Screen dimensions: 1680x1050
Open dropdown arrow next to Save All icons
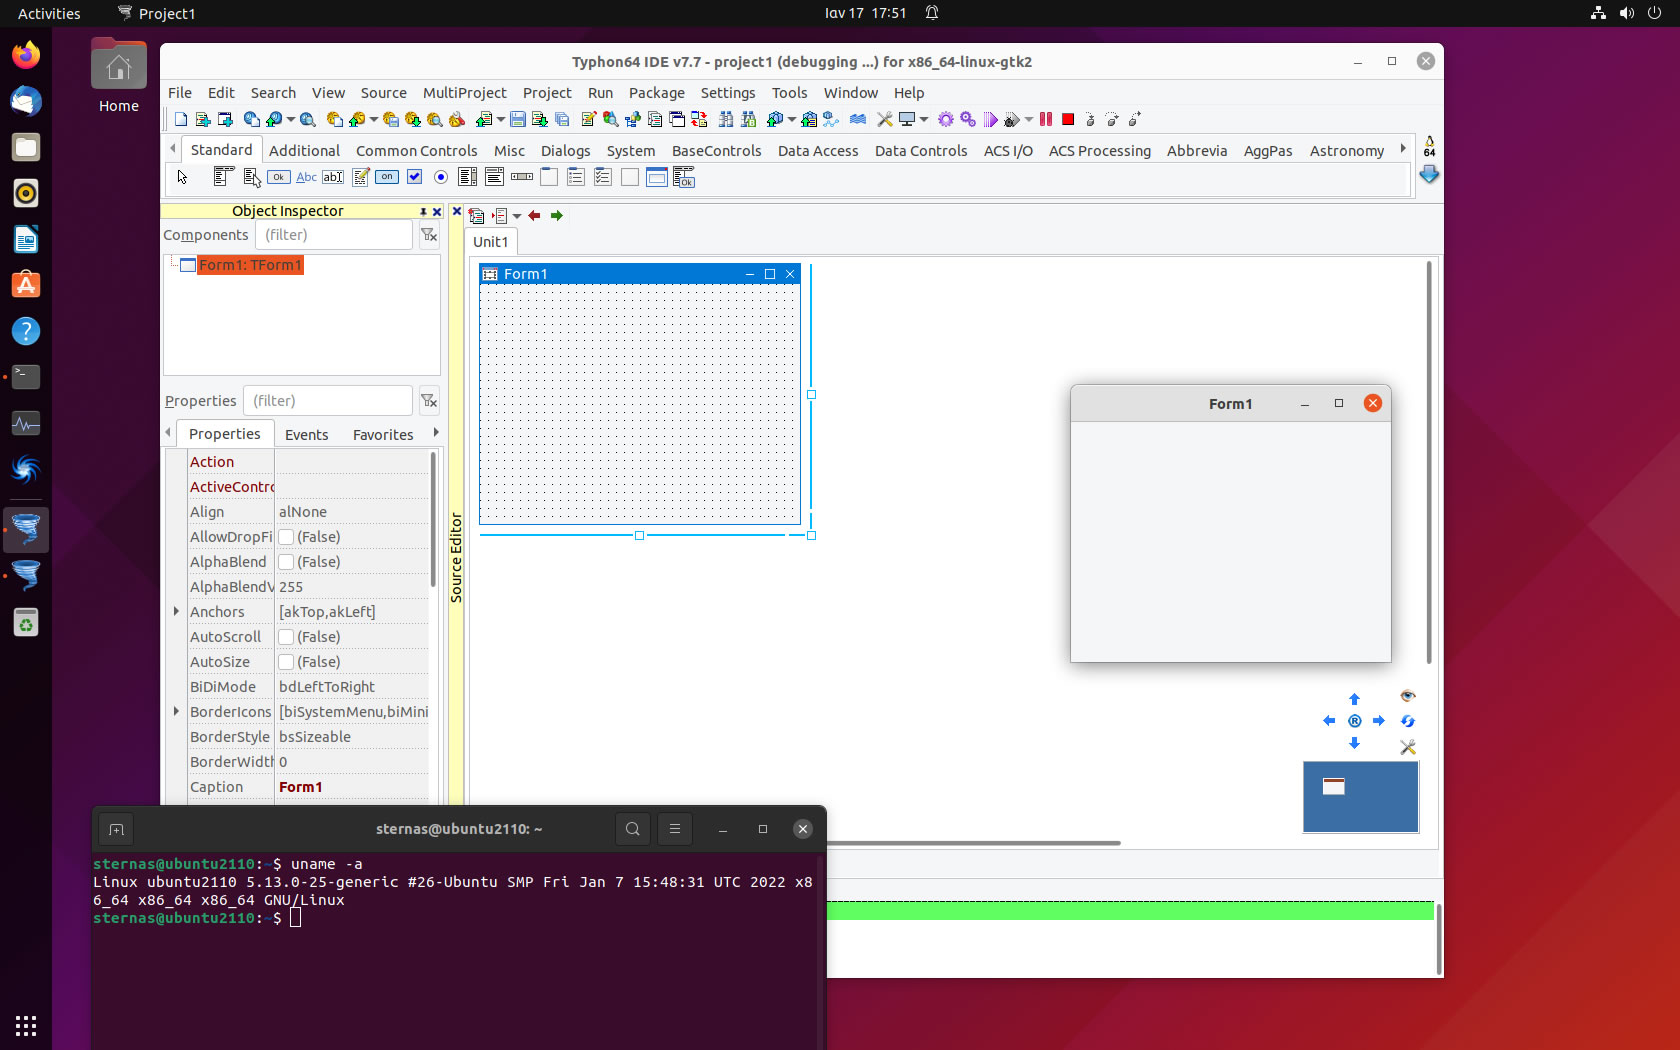point(500,120)
